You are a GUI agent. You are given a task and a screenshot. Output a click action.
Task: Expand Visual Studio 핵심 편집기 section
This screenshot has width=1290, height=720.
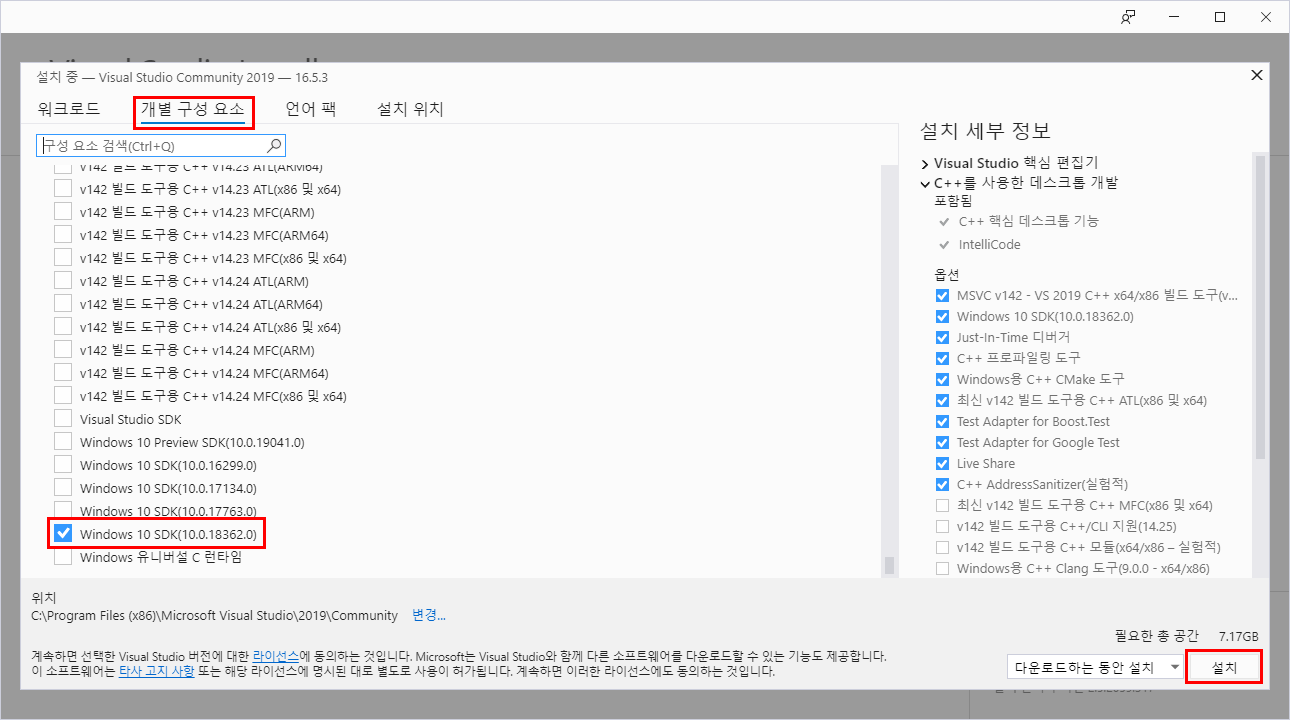pos(925,163)
